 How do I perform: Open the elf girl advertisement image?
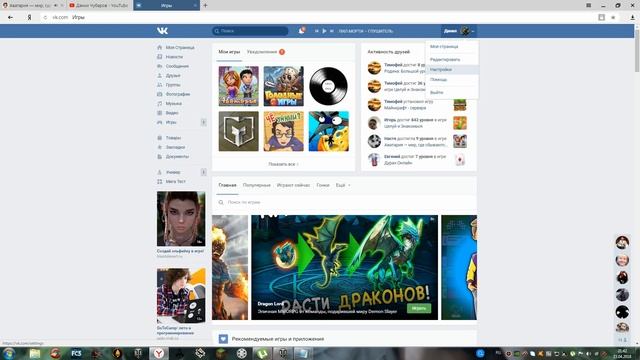click(181, 219)
